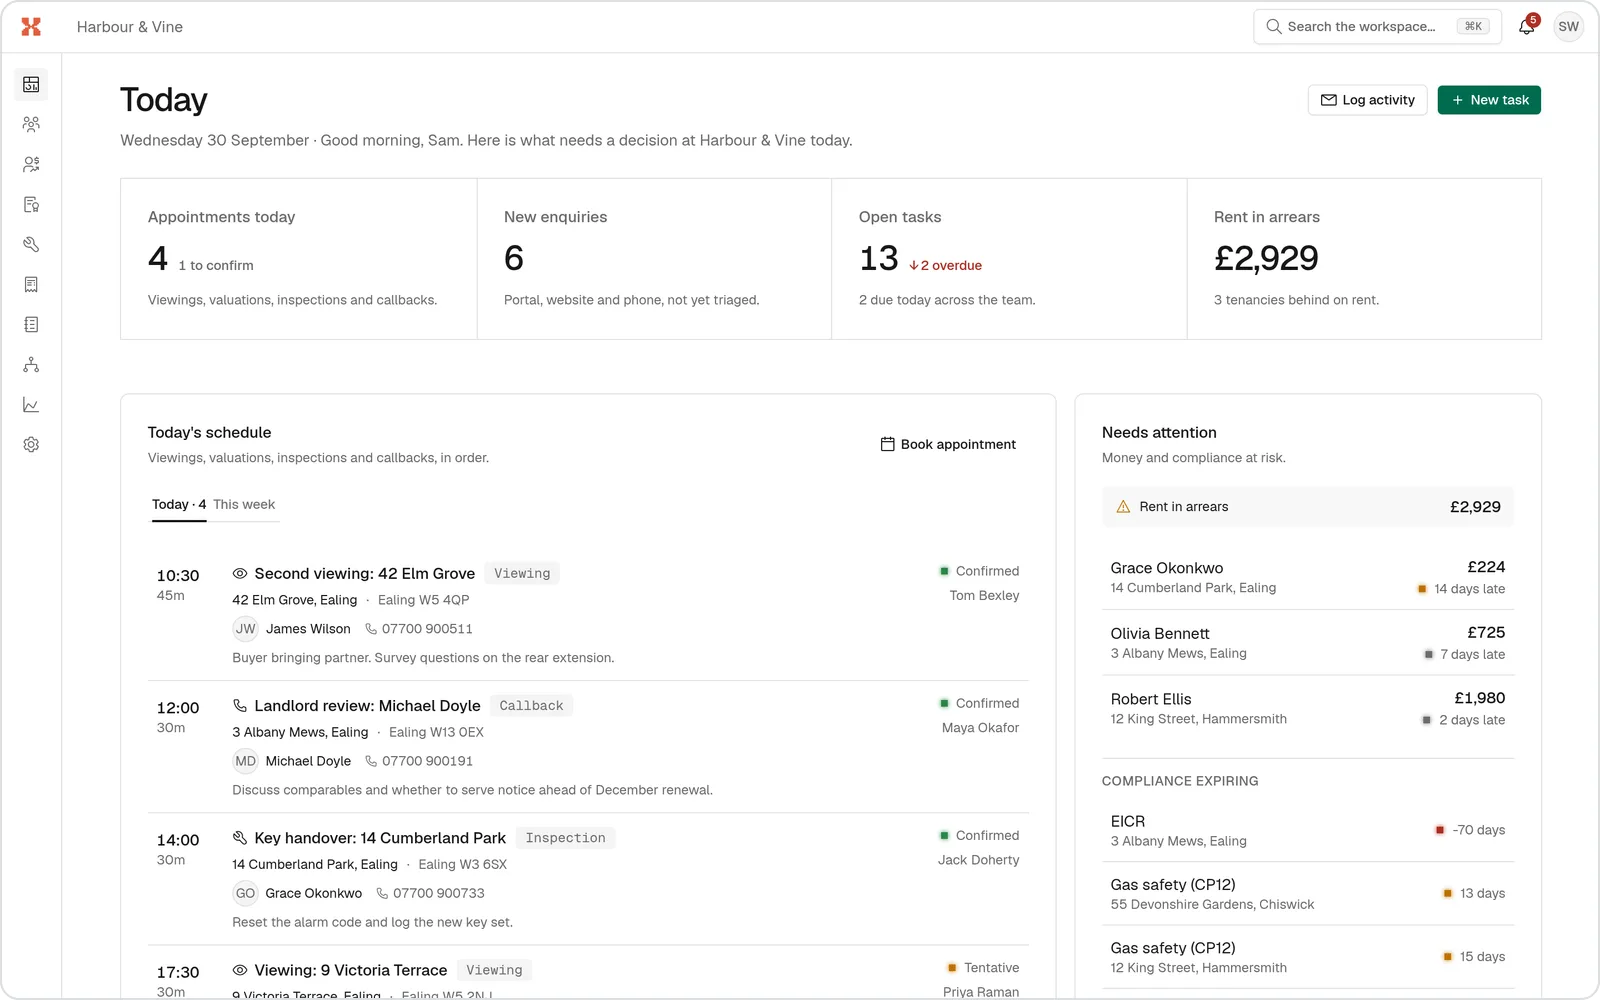This screenshot has height=1000, width=1600.
Task: Click phone number 07700 900733
Action: [x=438, y=893]
